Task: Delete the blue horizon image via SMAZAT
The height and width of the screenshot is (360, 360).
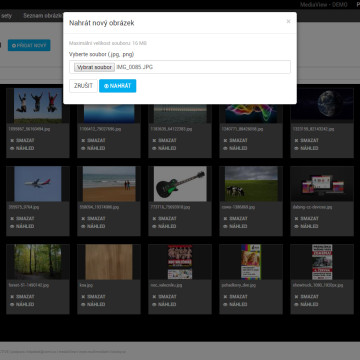Action: pyautogui.click(x=93, y=140)
